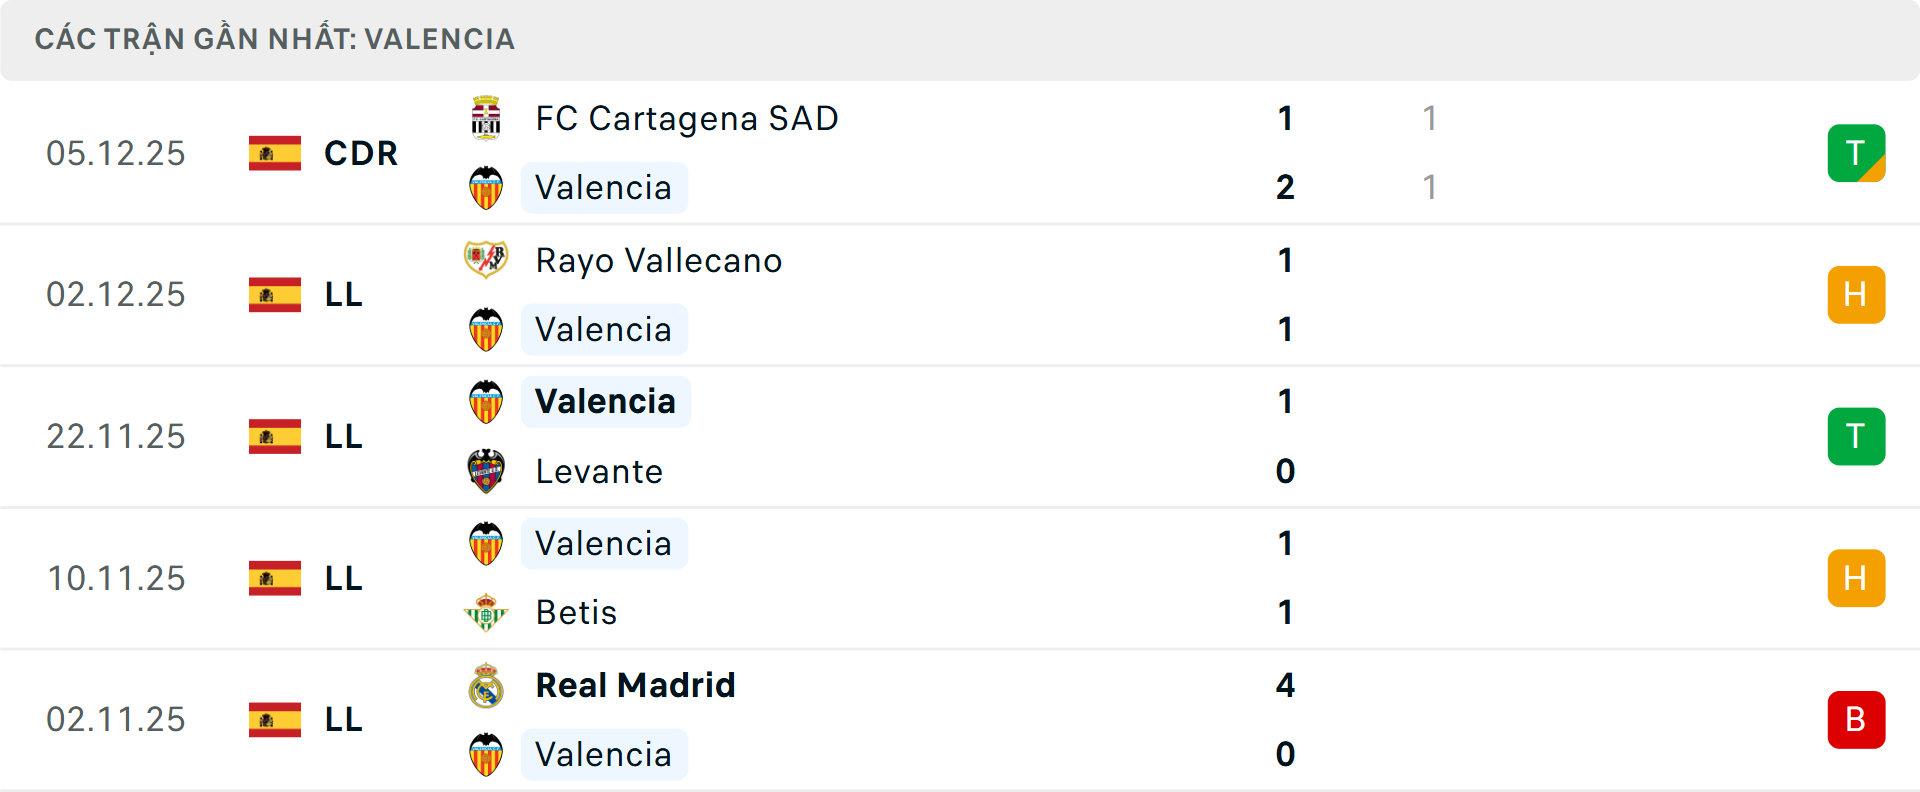Click the Betis club crest

[486, 613]
